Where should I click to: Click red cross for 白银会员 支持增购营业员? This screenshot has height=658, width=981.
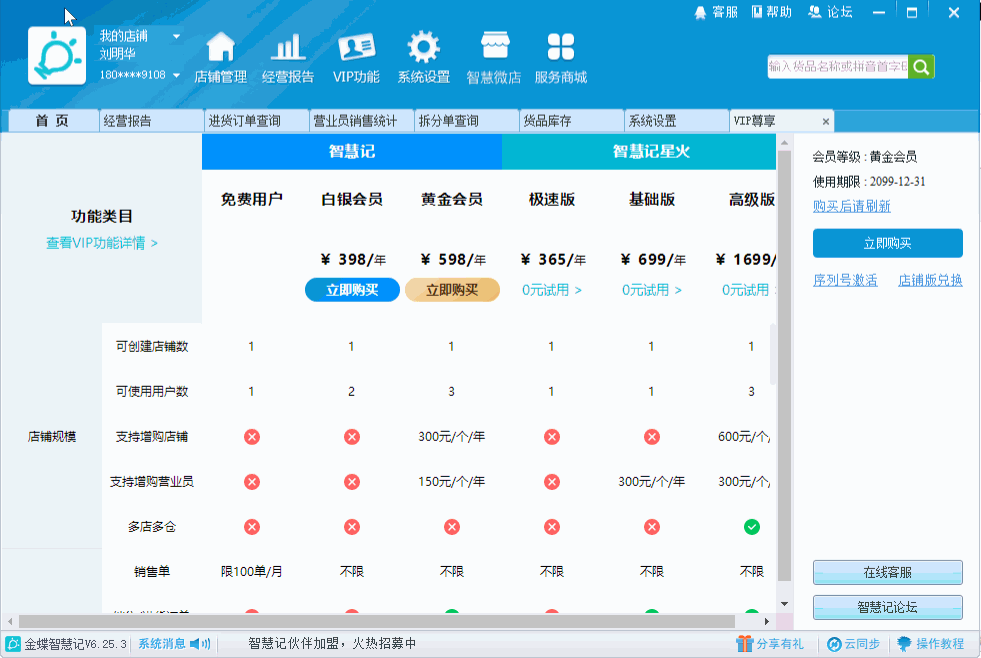coord(352,482)
